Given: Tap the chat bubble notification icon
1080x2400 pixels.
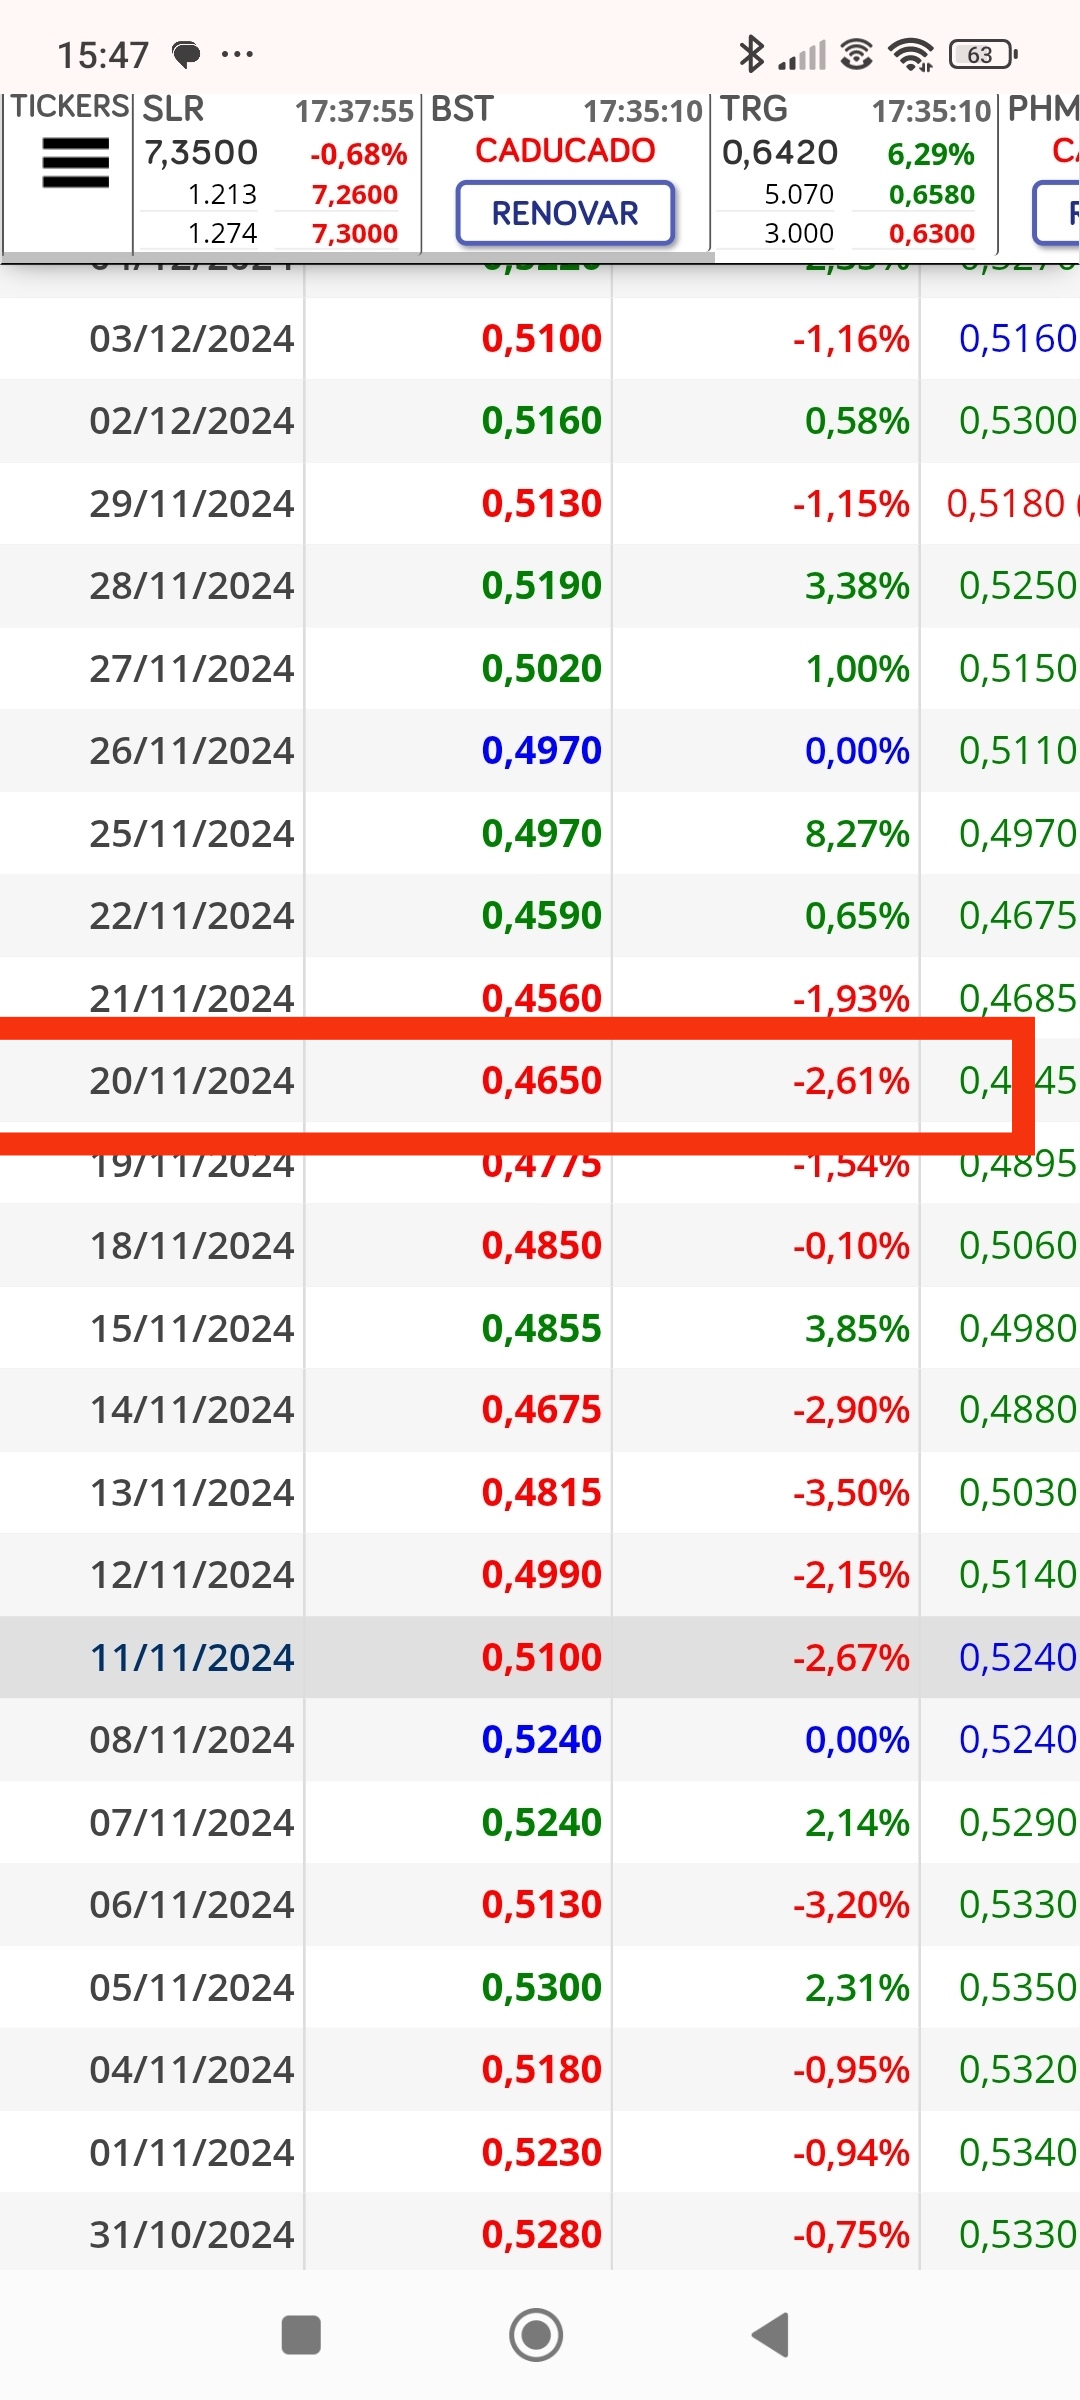Looking at the screenshot, I should [187, 54].
